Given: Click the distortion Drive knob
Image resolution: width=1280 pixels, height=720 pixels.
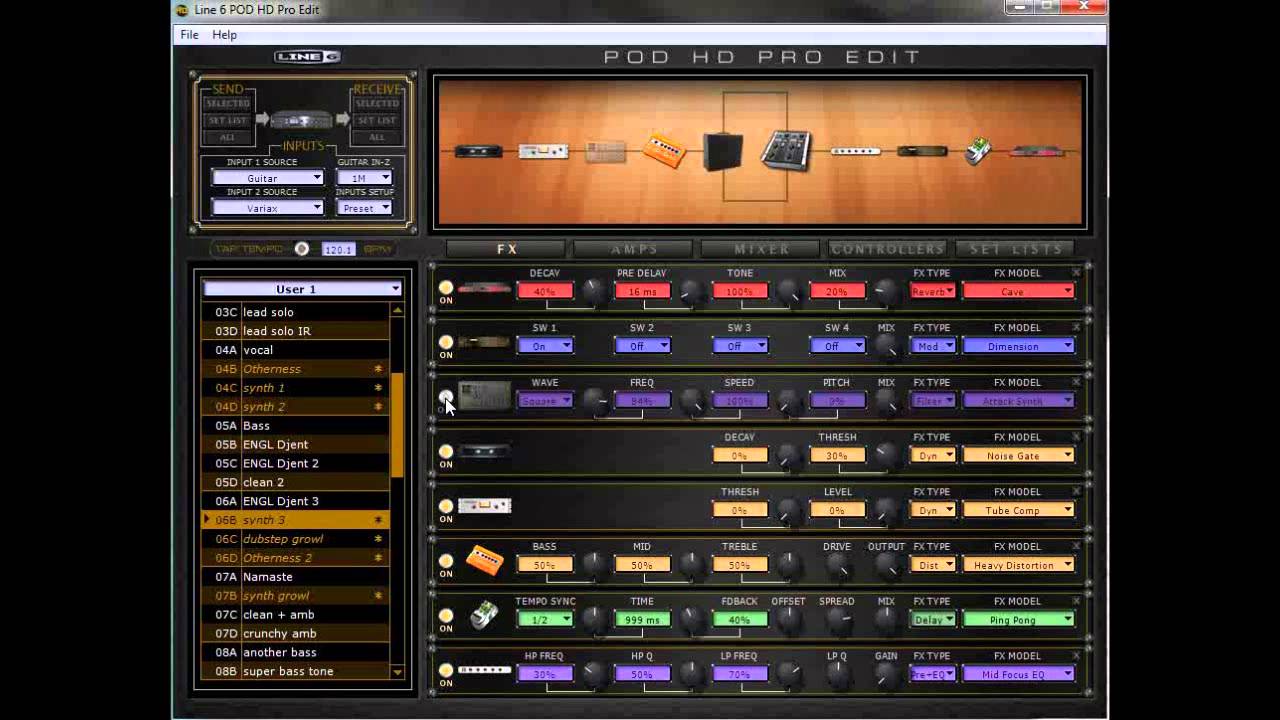Looking at the screenshot, I should (x=839, y=567).
